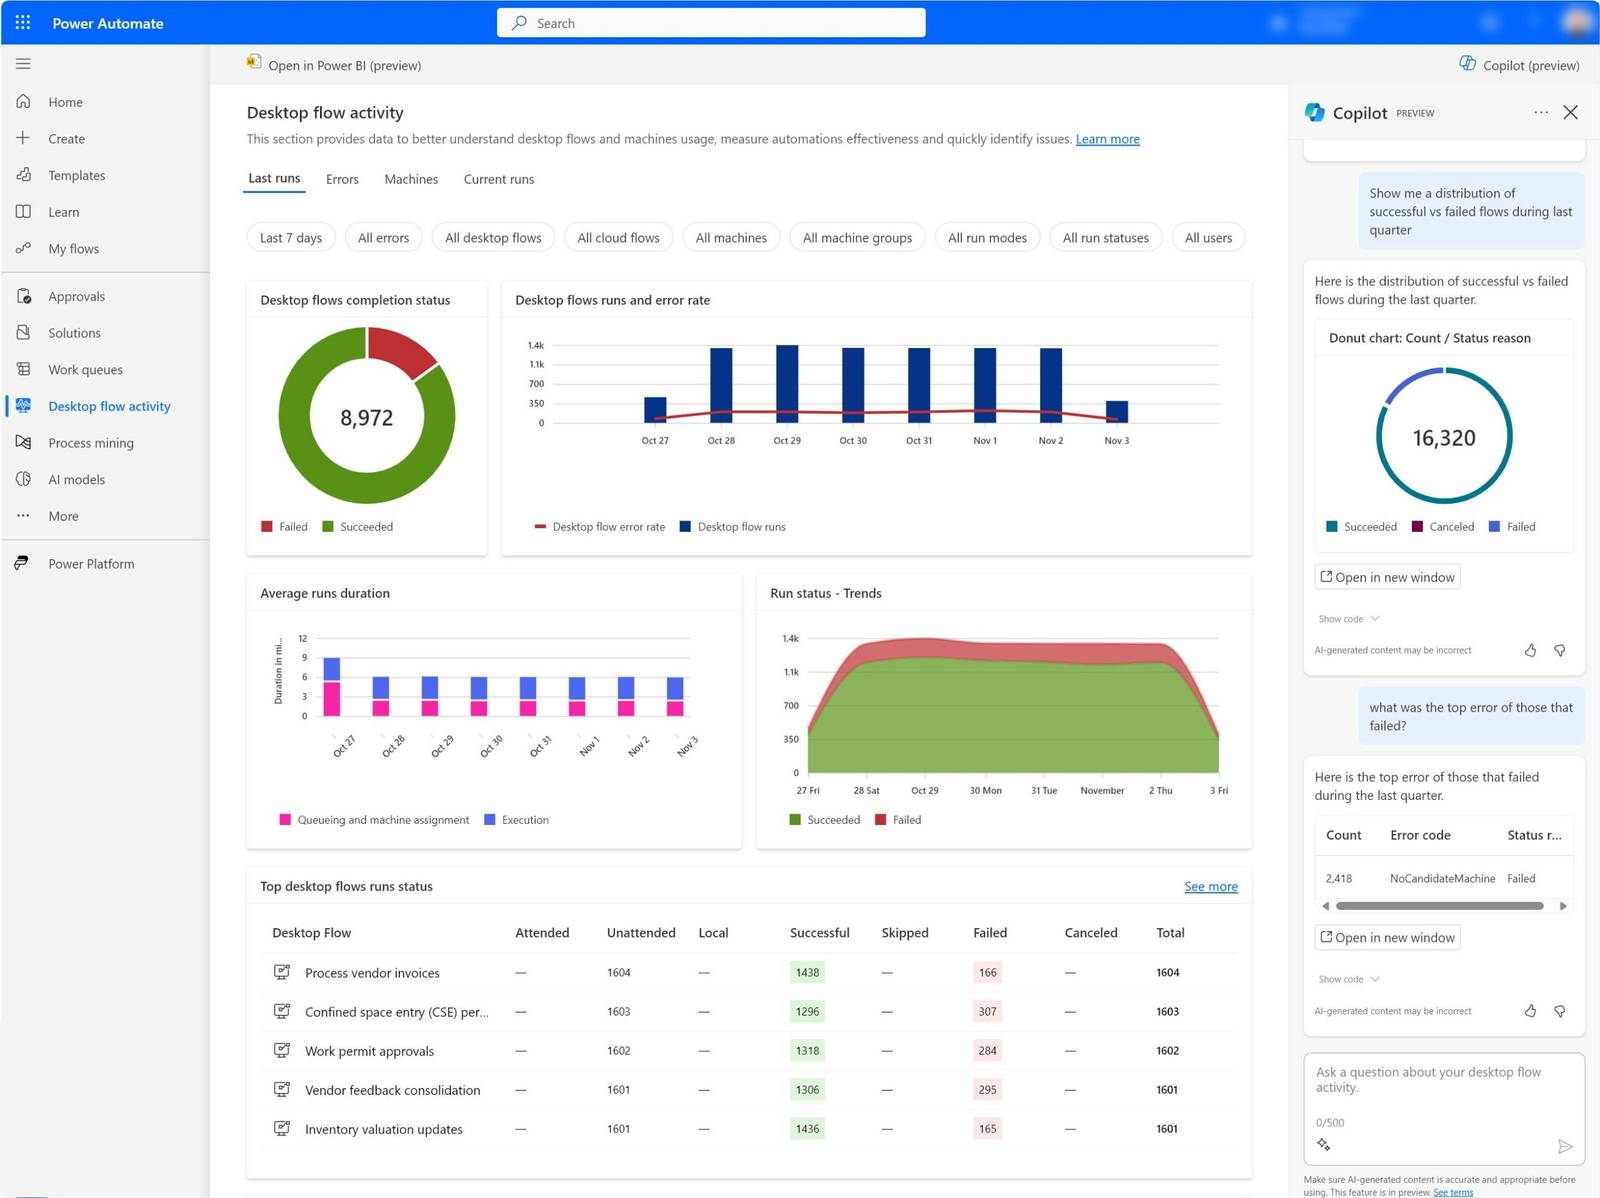The width and height of the screenshot is (1600, 1198).
Task: Click See more for top desktop flows
Action: tap(1210, 886)
